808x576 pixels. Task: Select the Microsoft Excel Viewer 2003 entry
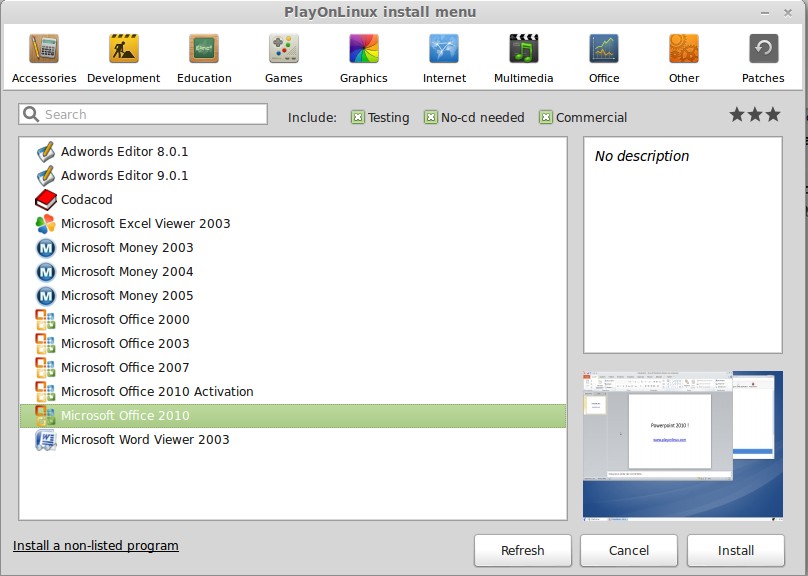click(x=293, y=224)
